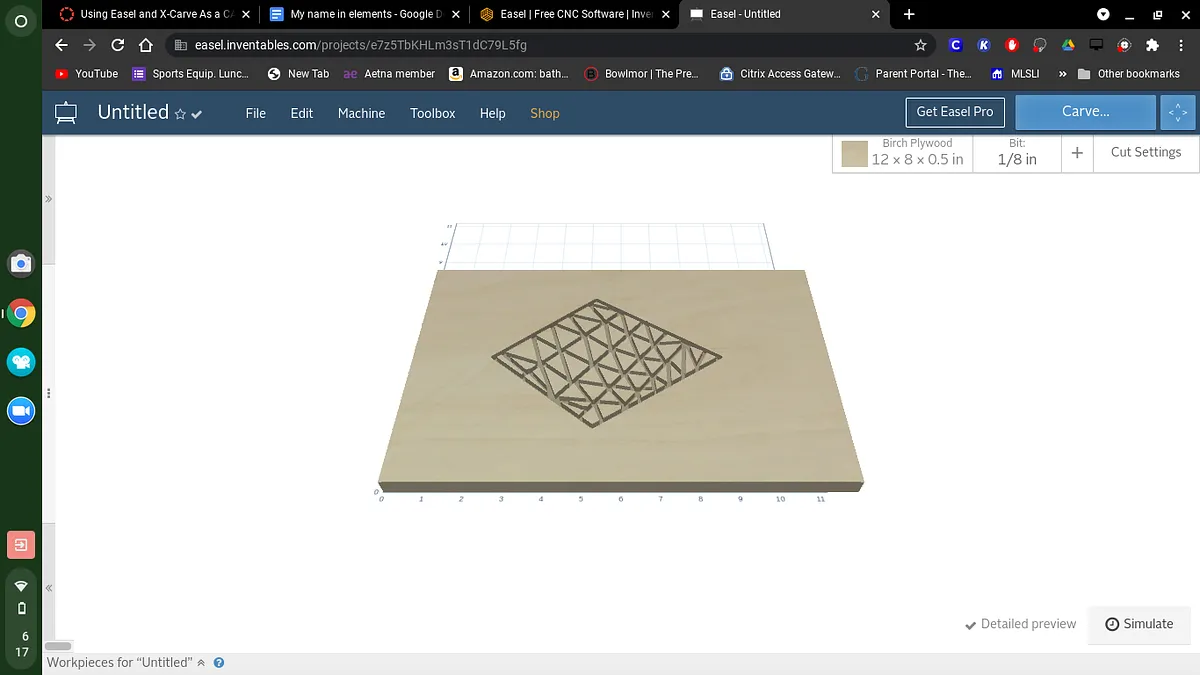The image size is (1200, 675).
Task: Open the Sports Equip. Lunch bookmark
Action: point(191,74)
